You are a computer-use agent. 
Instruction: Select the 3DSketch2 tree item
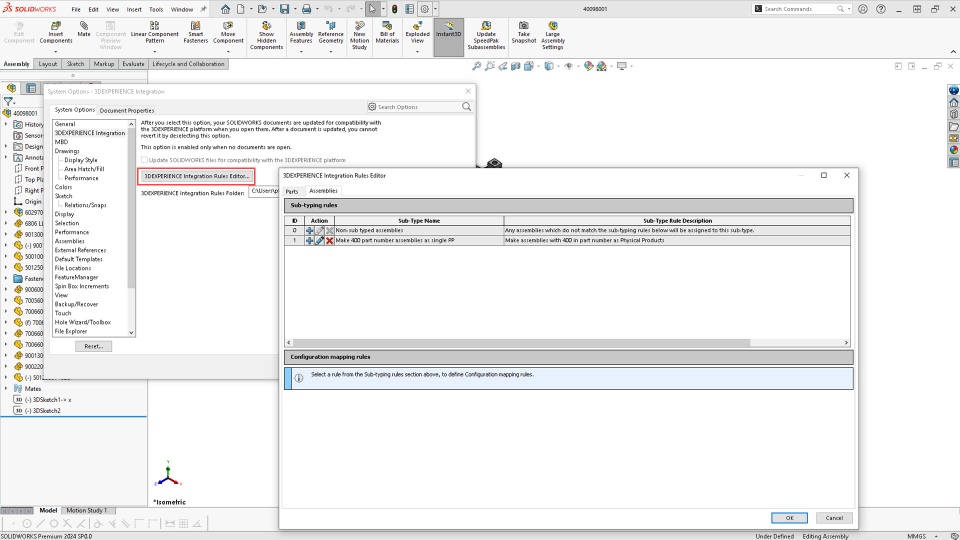tap(46, 411)
